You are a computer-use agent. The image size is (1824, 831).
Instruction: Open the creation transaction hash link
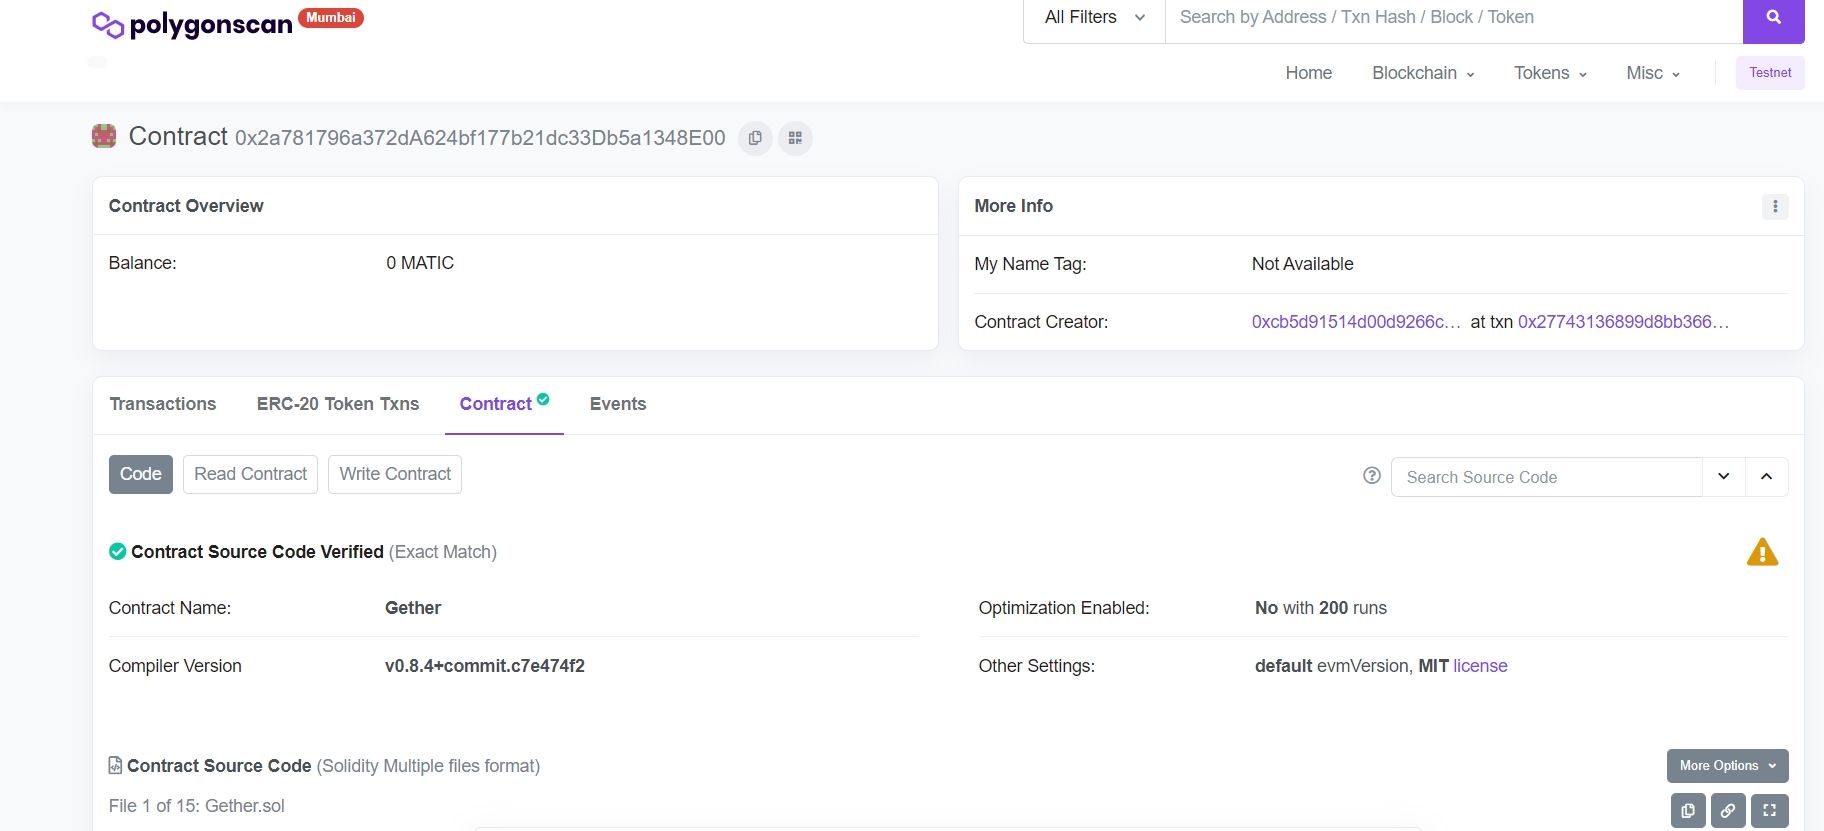click(x=1623, y=322)
